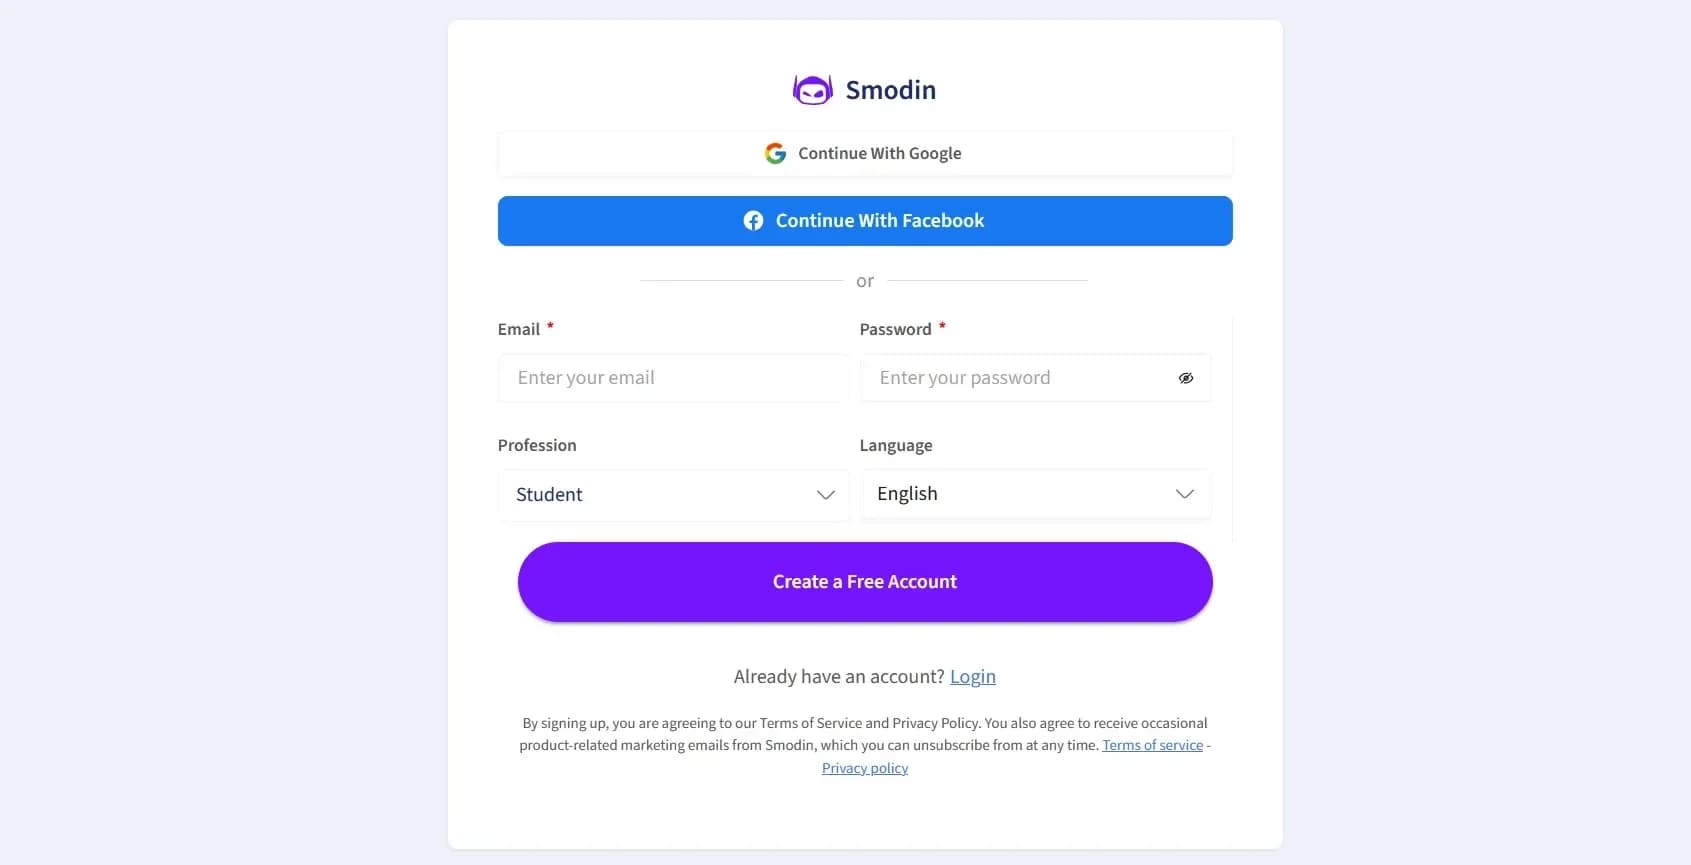Click the Smodin robot logo icon
This screenshot has width=1691, height=865.
coord(812,89)
